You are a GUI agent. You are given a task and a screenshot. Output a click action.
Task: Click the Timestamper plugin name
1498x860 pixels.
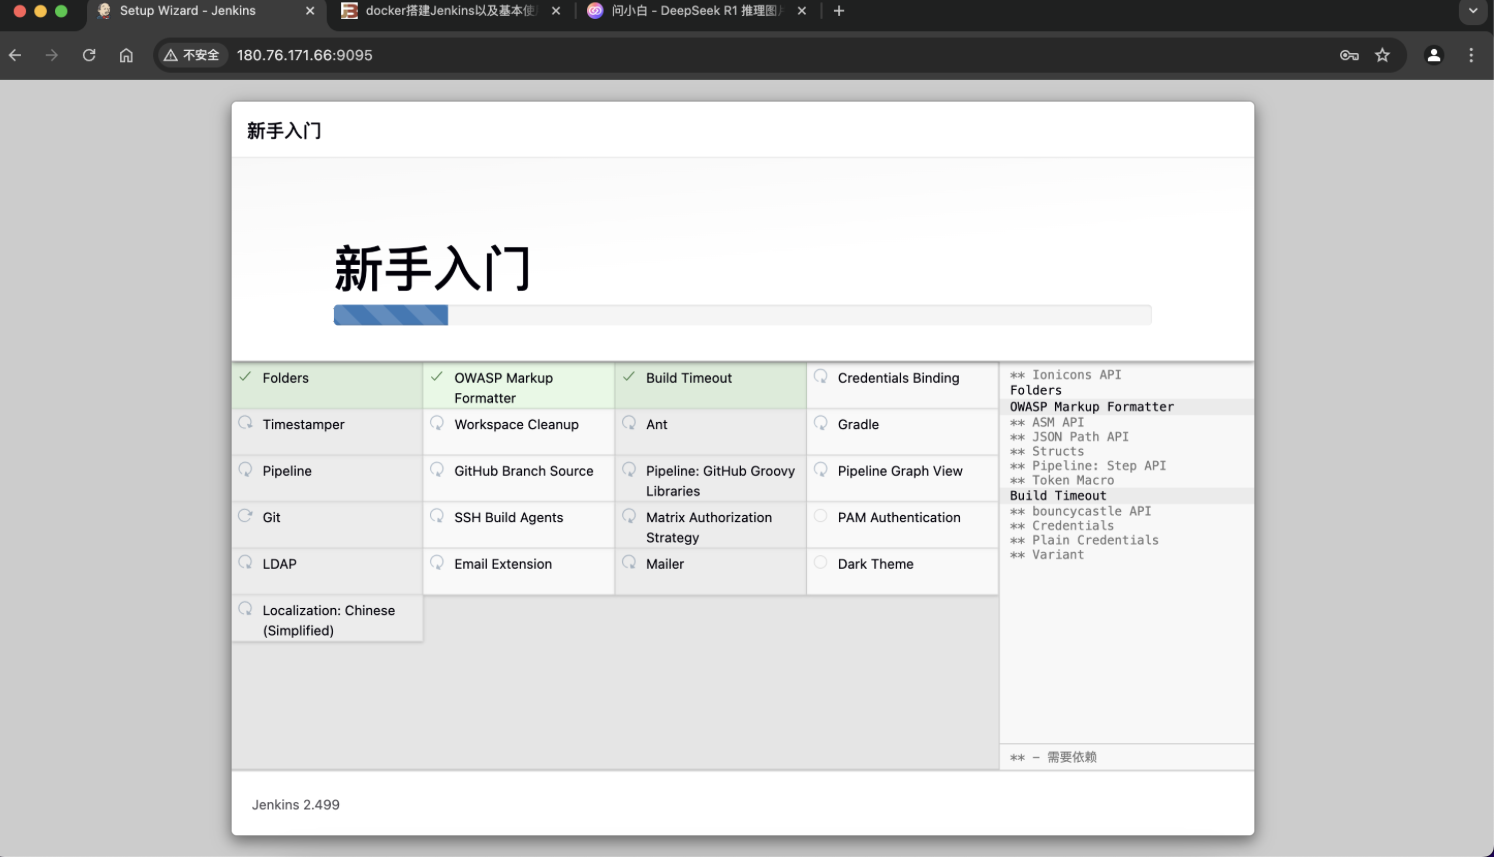coord(304,426)
